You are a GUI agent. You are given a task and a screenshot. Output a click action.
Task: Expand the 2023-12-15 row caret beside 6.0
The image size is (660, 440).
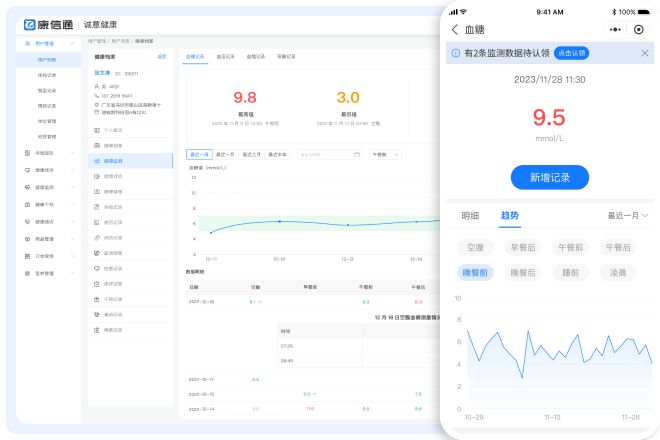pos(315,394)
